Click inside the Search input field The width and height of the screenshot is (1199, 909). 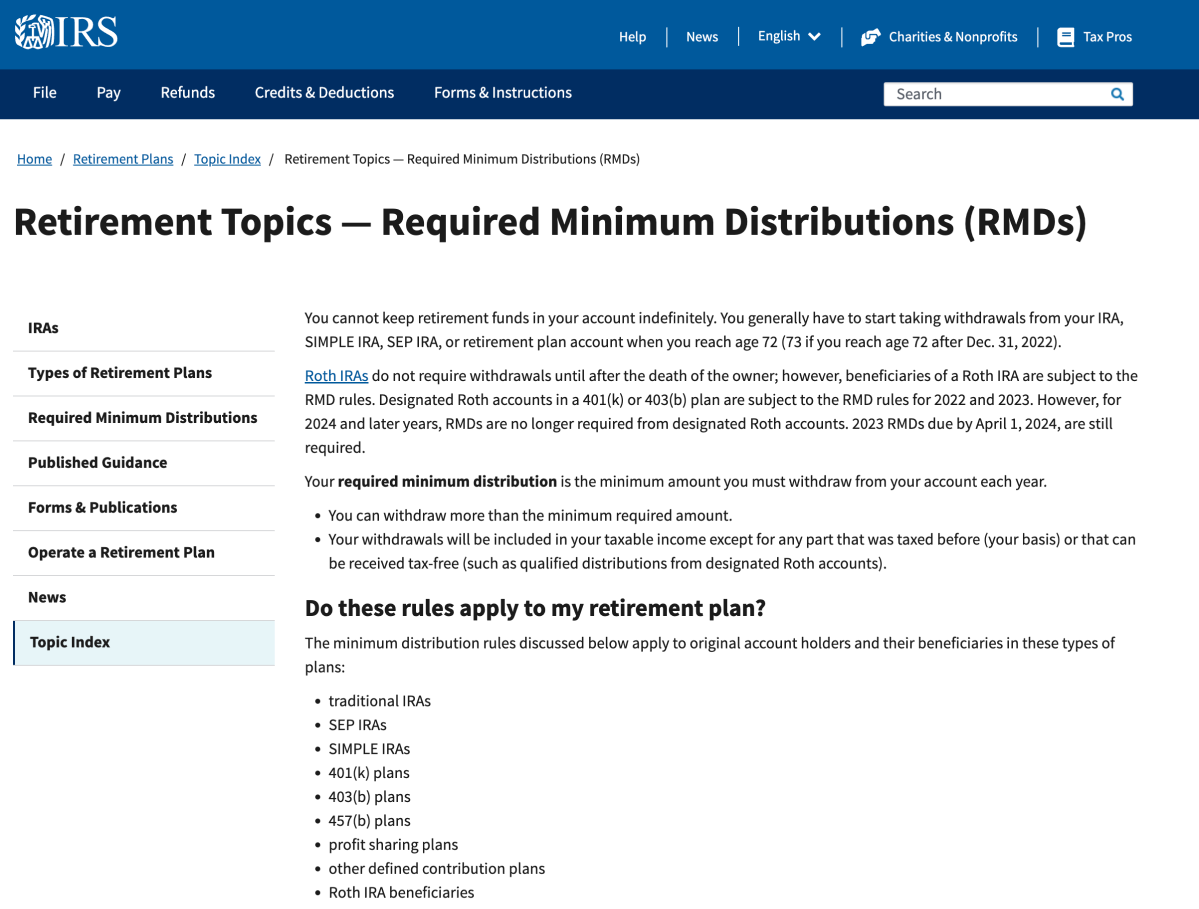pyautogui.click(x=995, y=94)
